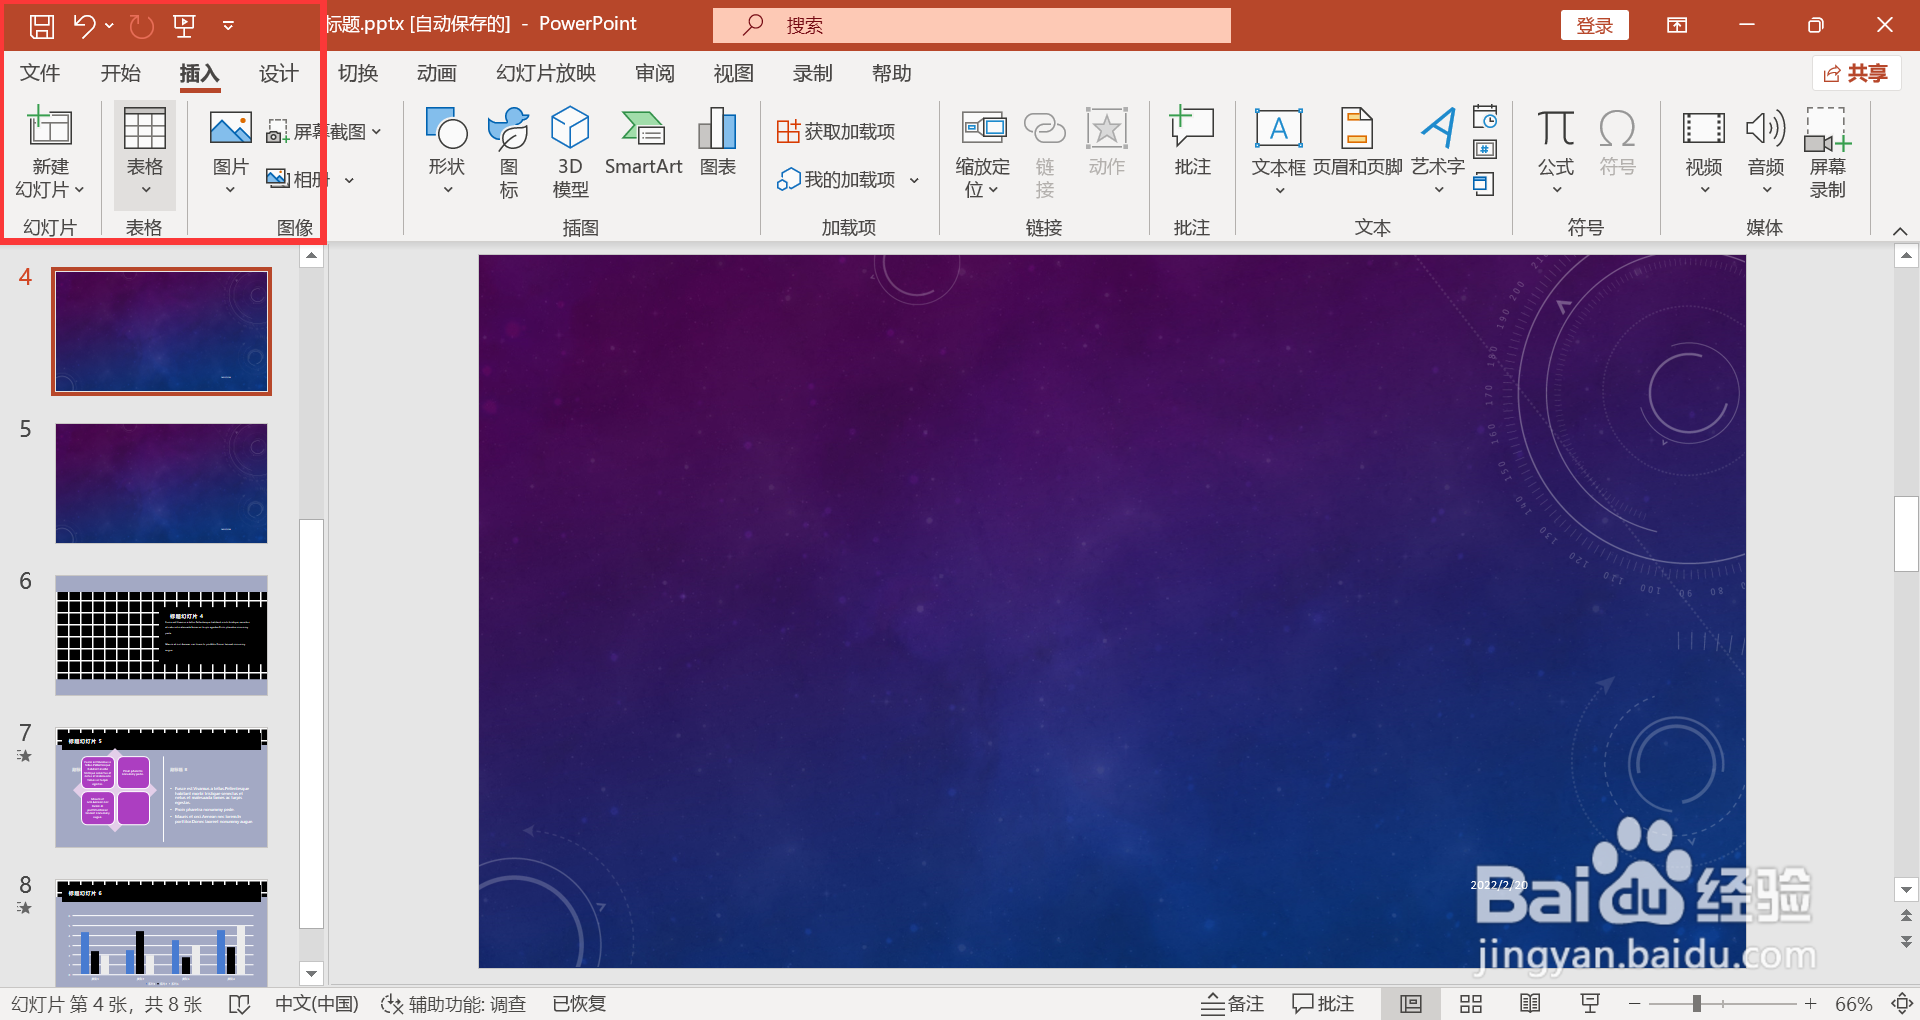
Task: Select slide 6 thumbnail
Action: [161, 635]
